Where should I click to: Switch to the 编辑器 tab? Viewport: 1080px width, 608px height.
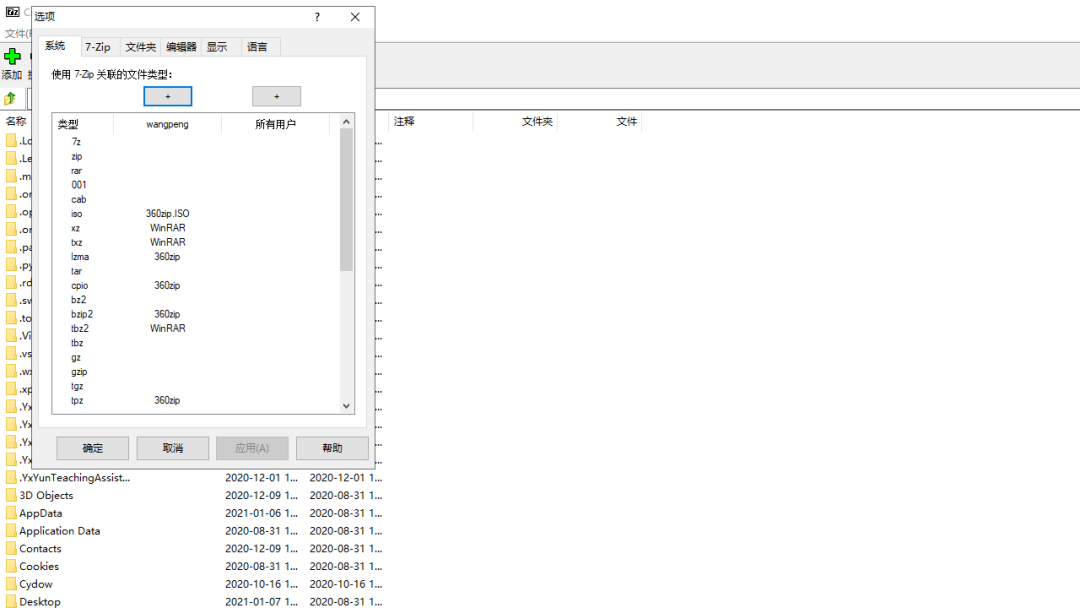(x=181, y=47)
